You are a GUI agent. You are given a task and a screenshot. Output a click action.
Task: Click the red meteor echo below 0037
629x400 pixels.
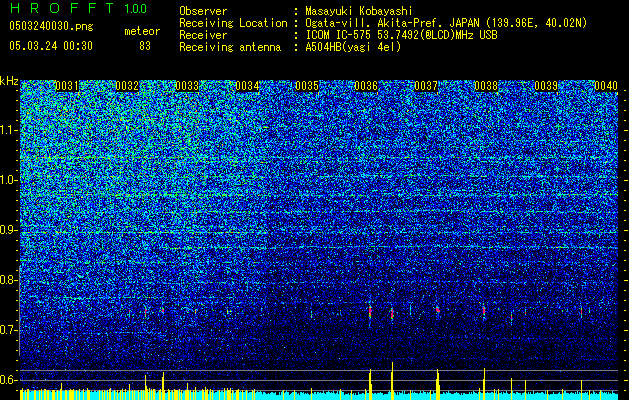tap(438, 310)
